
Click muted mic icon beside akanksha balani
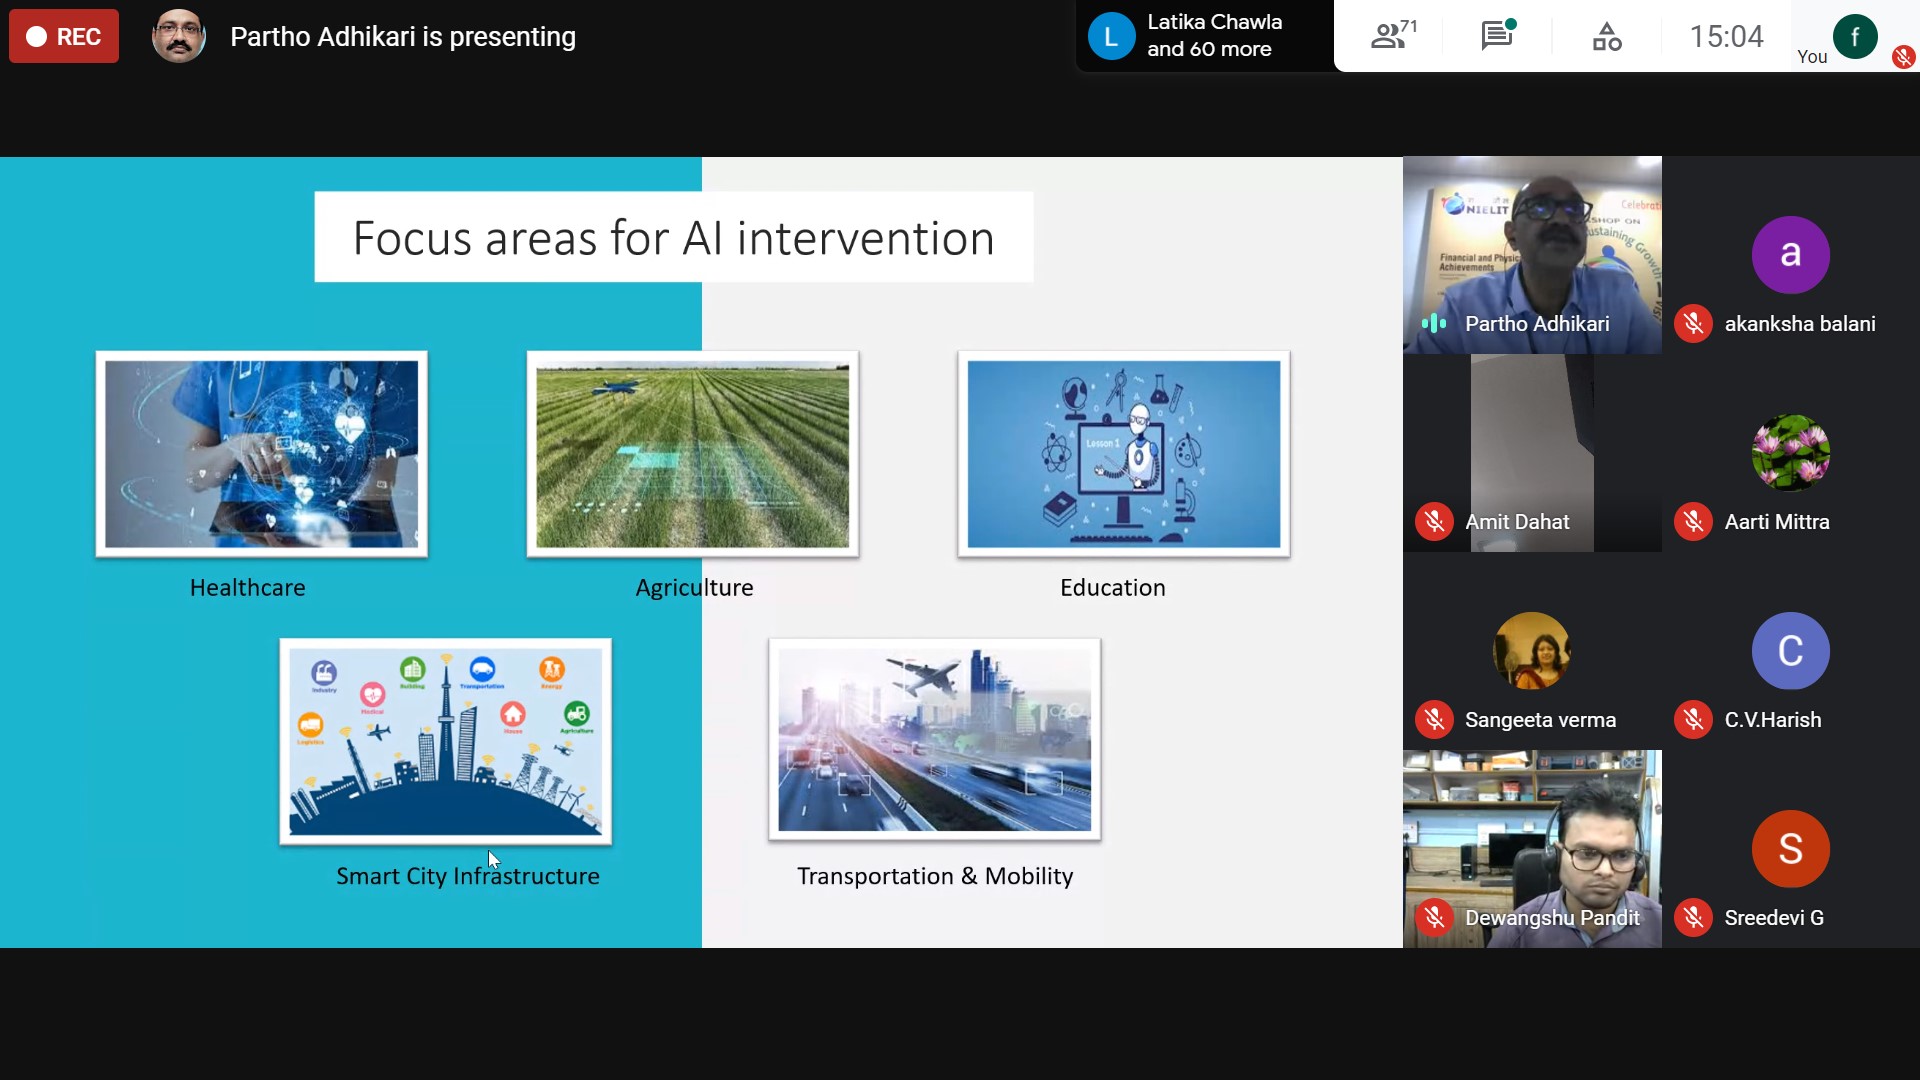pos(1693,324)
